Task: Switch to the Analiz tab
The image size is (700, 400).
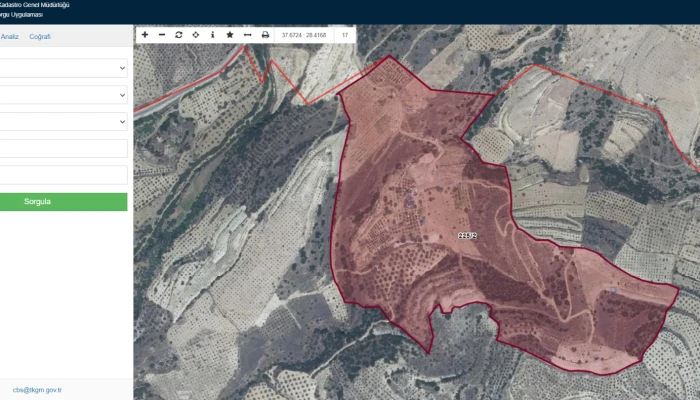Action: (x=10, y=36)
